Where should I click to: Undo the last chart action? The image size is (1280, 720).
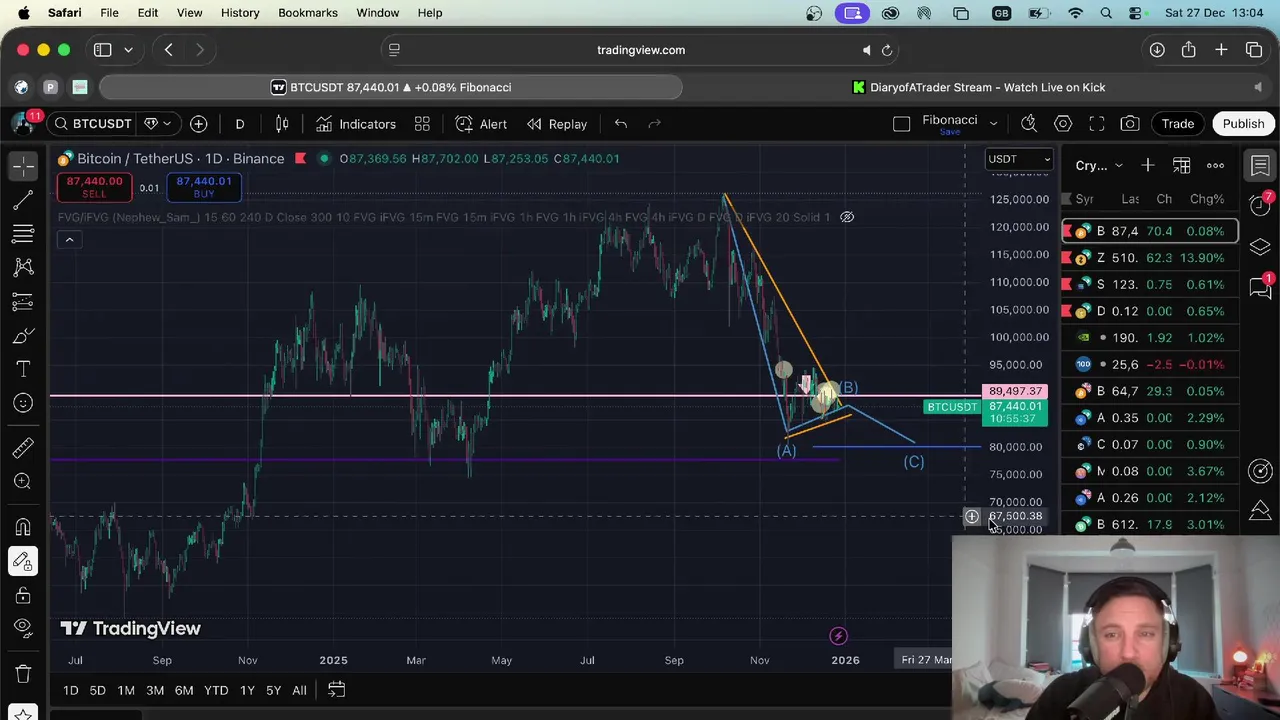[x=621, y=124]
